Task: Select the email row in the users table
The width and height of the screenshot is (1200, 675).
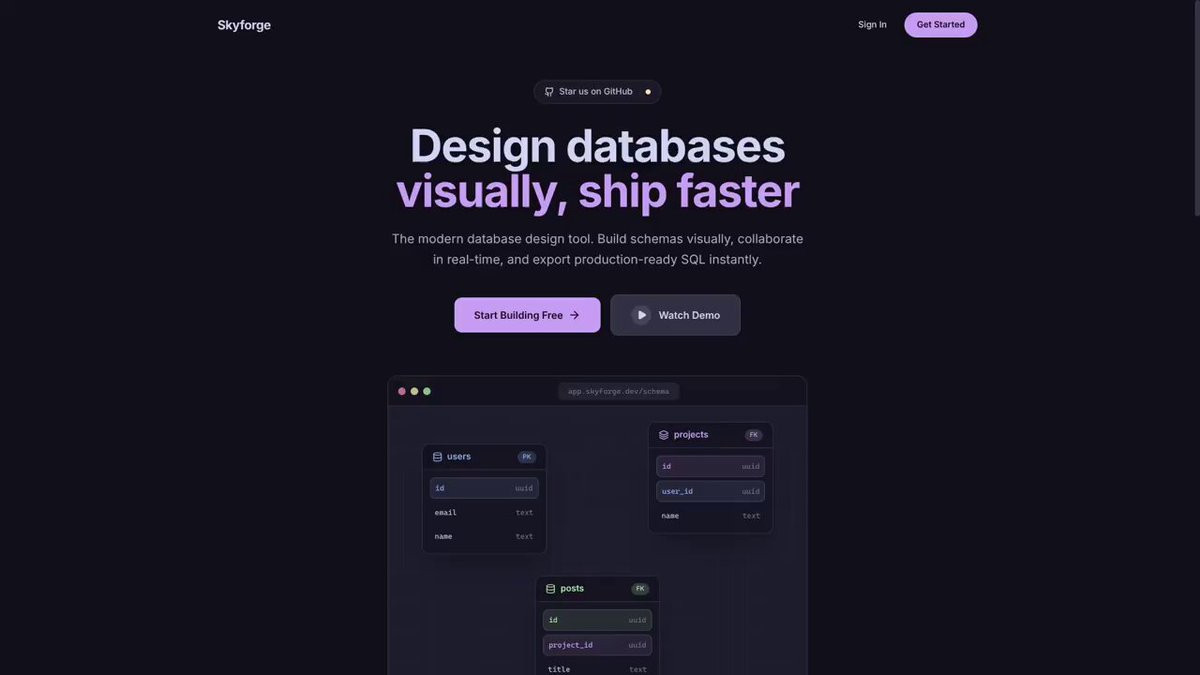Action: coord(484,513)
